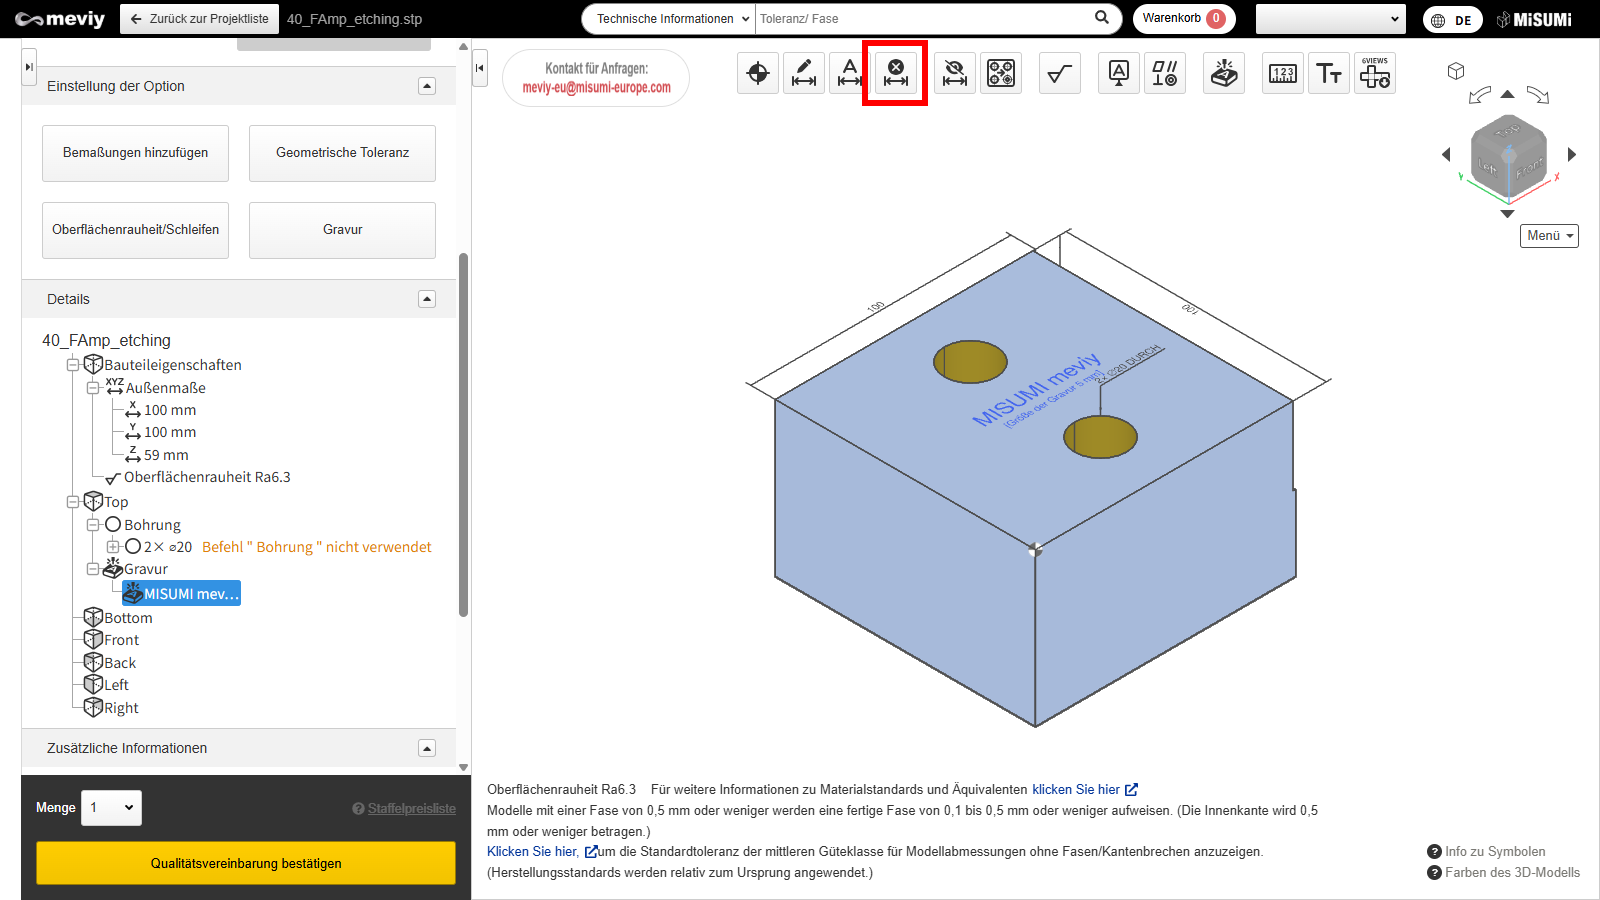
Task: Activate the engraving tool in toolbar
Action: coord(1224,73)
